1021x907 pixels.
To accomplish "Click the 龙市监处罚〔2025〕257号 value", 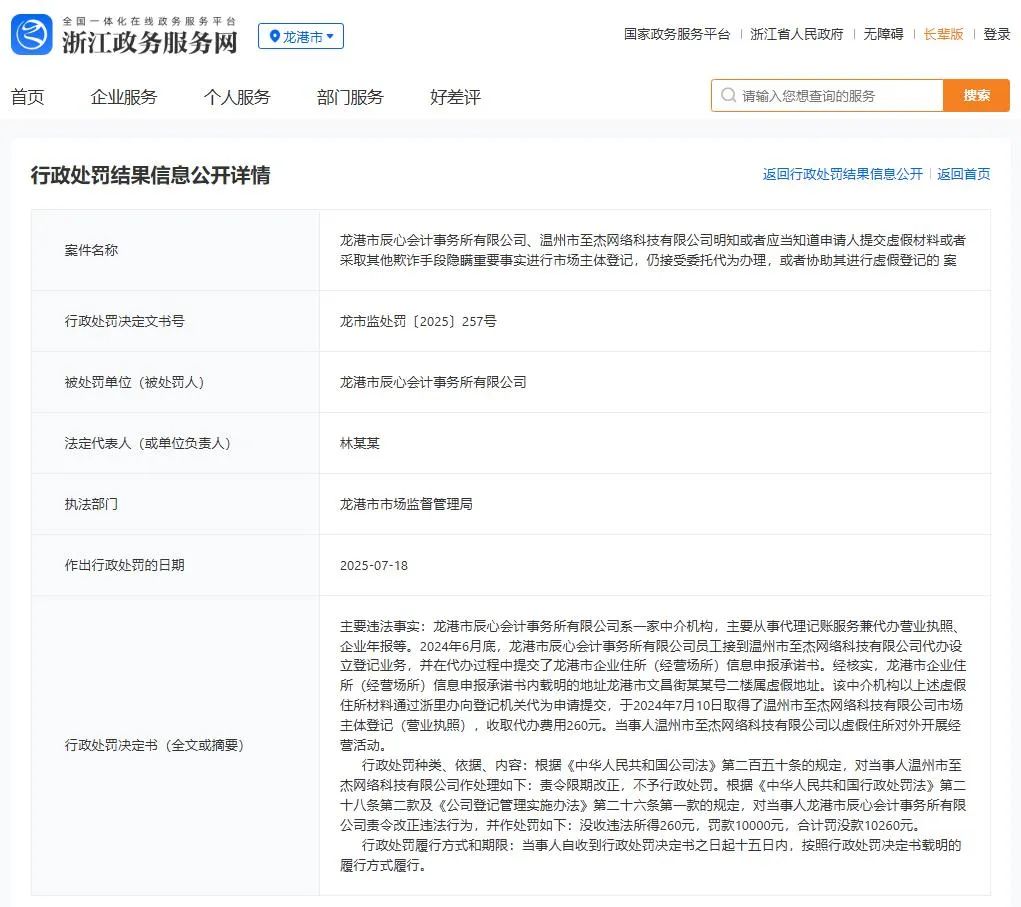I will point(418,321).
